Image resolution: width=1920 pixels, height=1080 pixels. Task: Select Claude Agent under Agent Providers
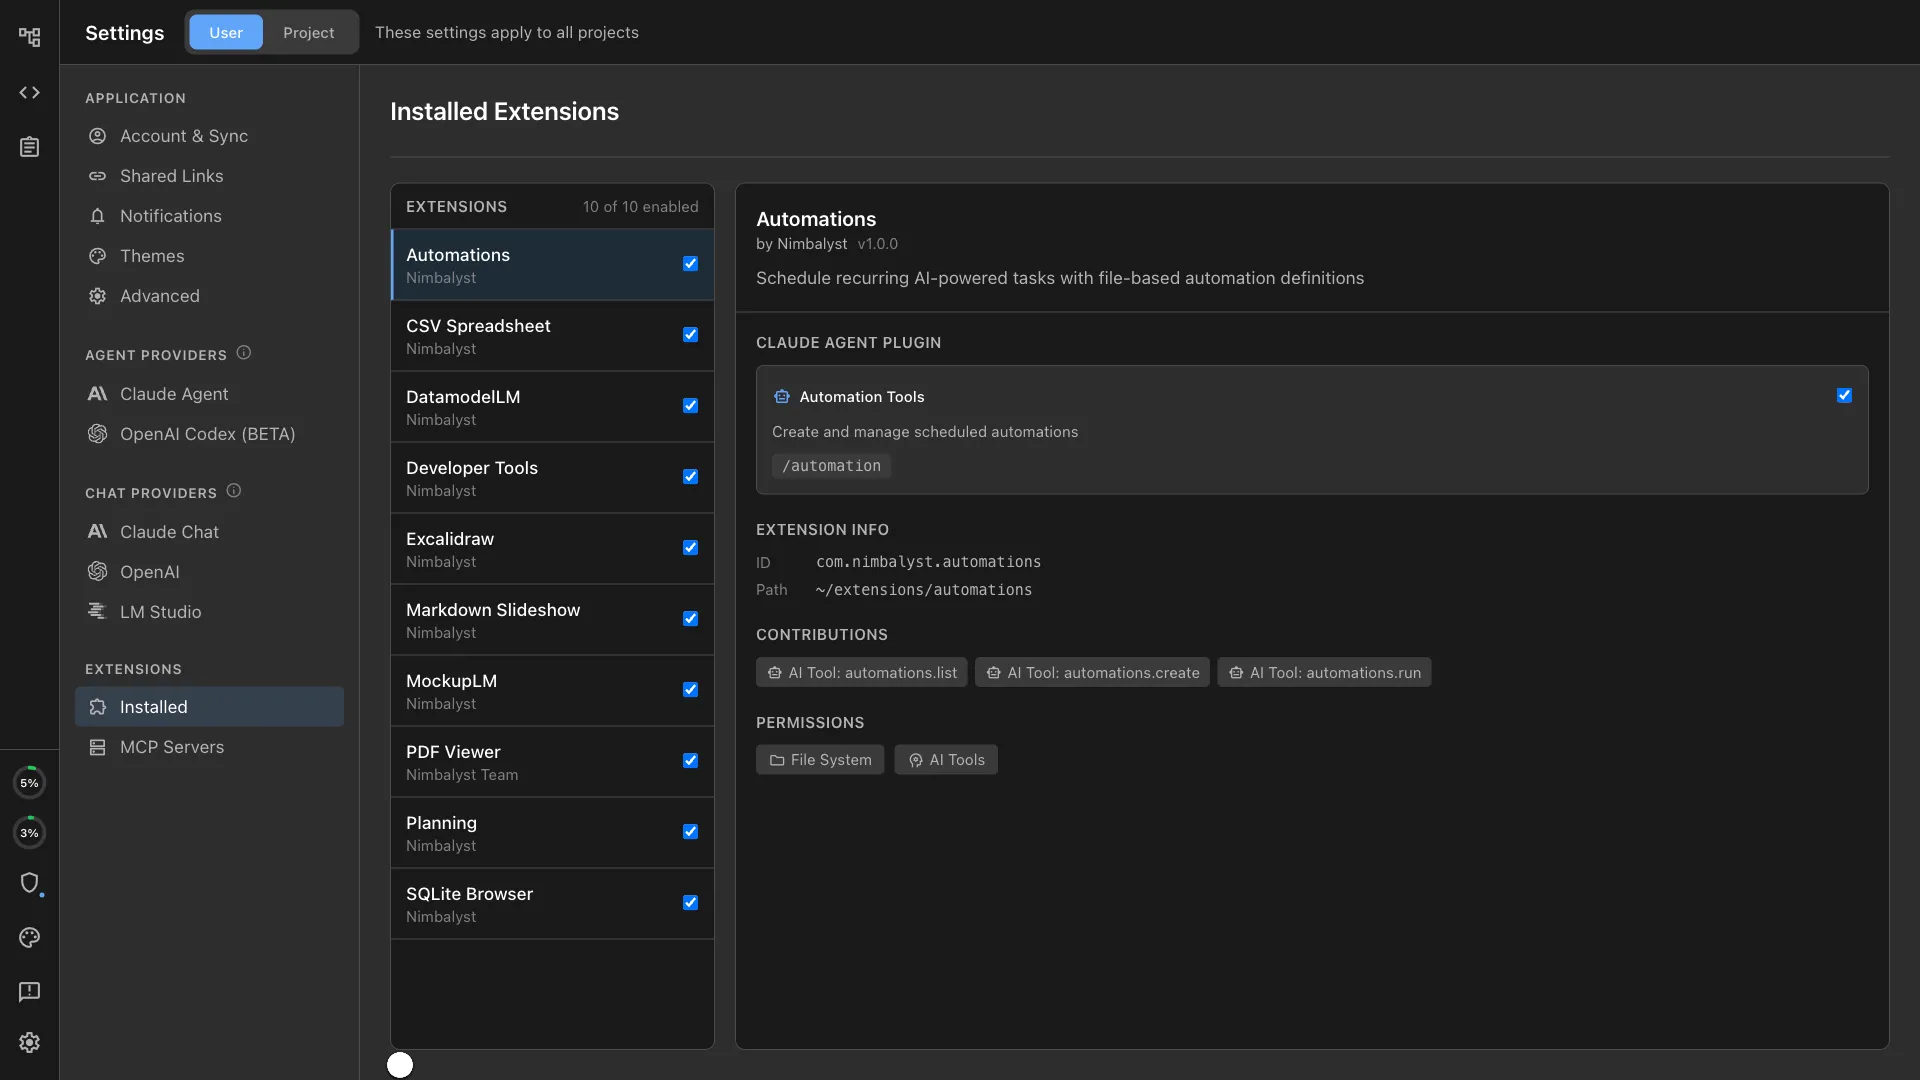[173, 394]
